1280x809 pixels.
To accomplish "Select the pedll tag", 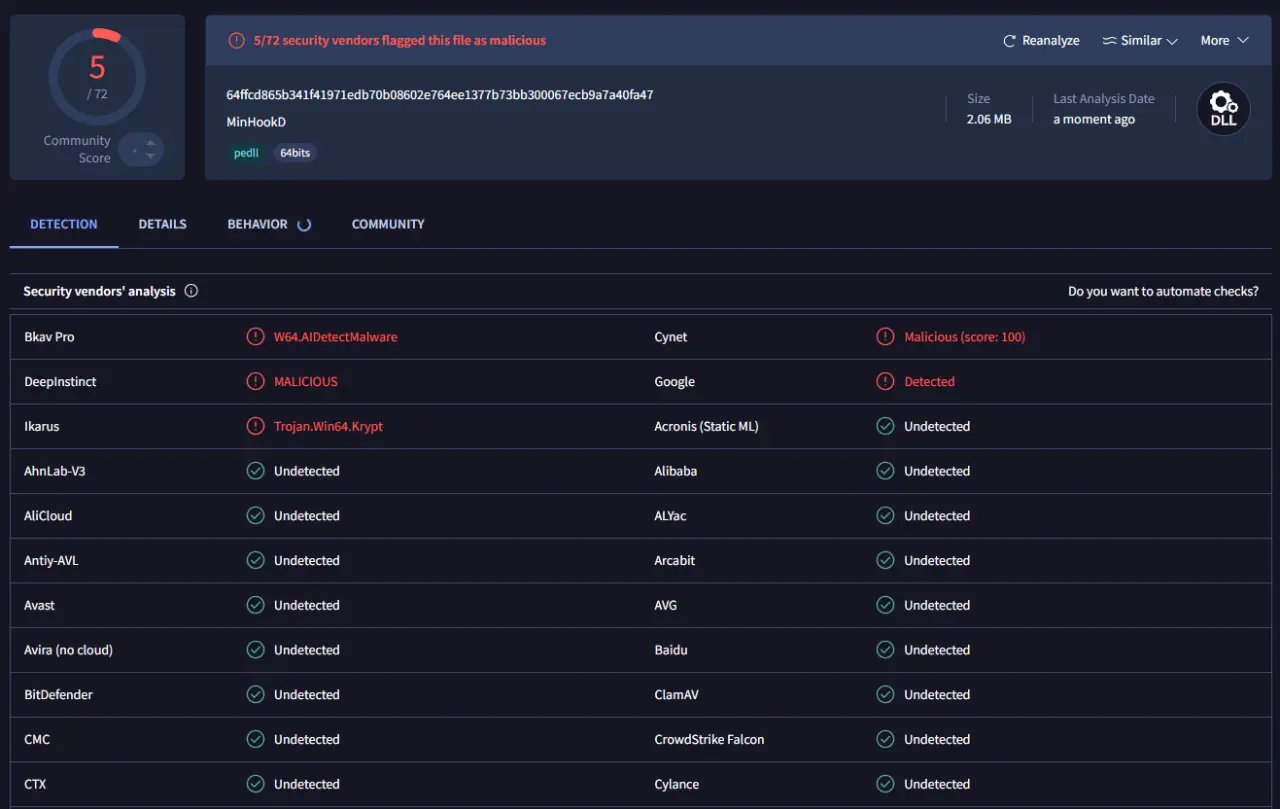I will tap(246, 153).
